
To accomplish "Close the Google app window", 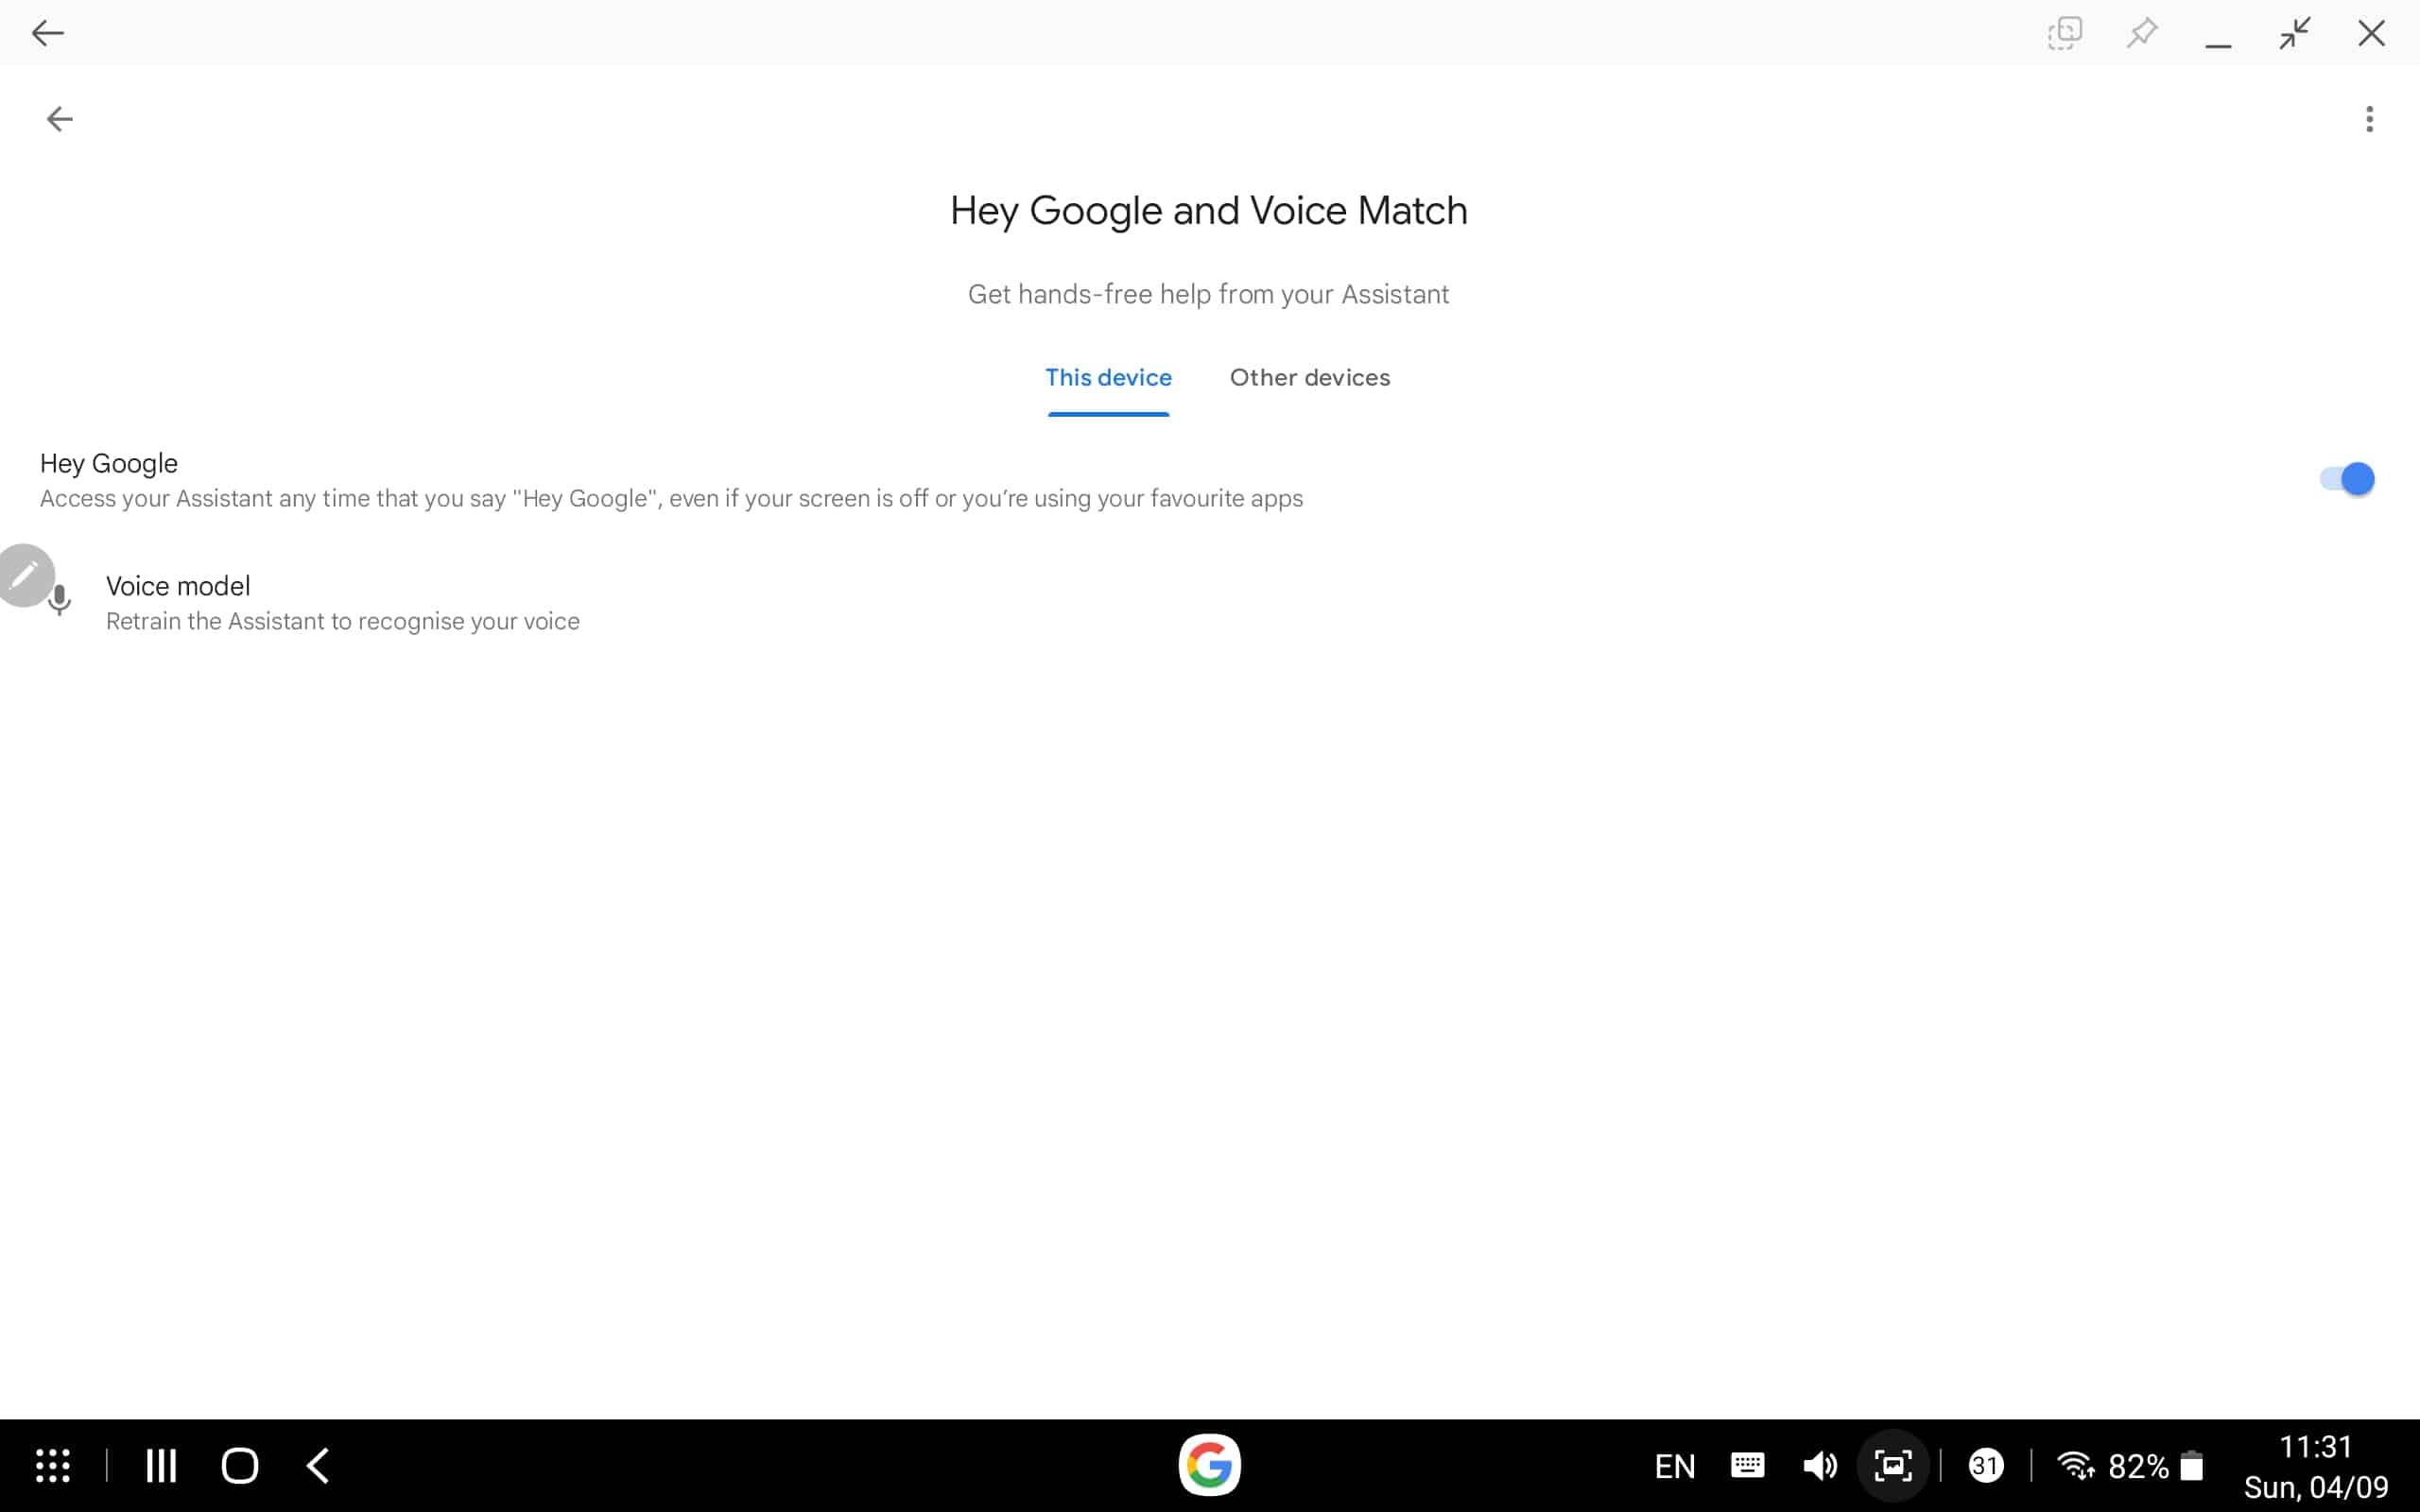I will [2371, 33].
